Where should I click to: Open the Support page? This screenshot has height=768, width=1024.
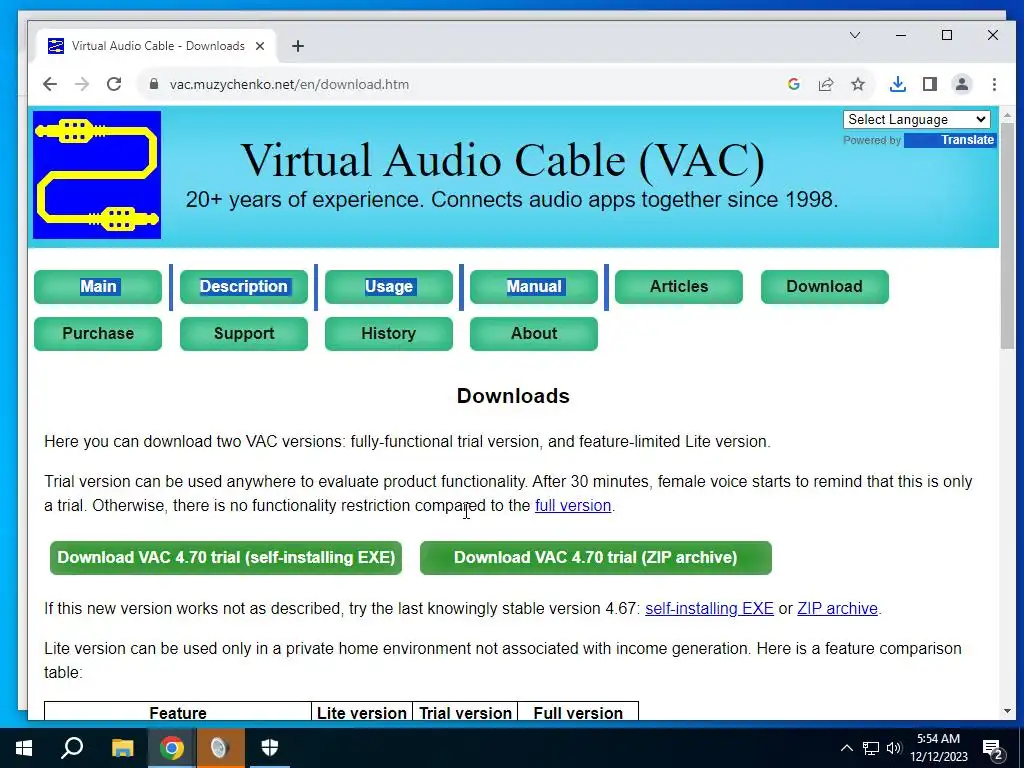[x=244, y=334]
